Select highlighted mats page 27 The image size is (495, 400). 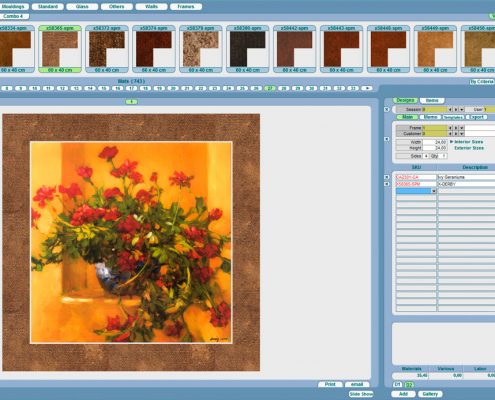(270, 88)
